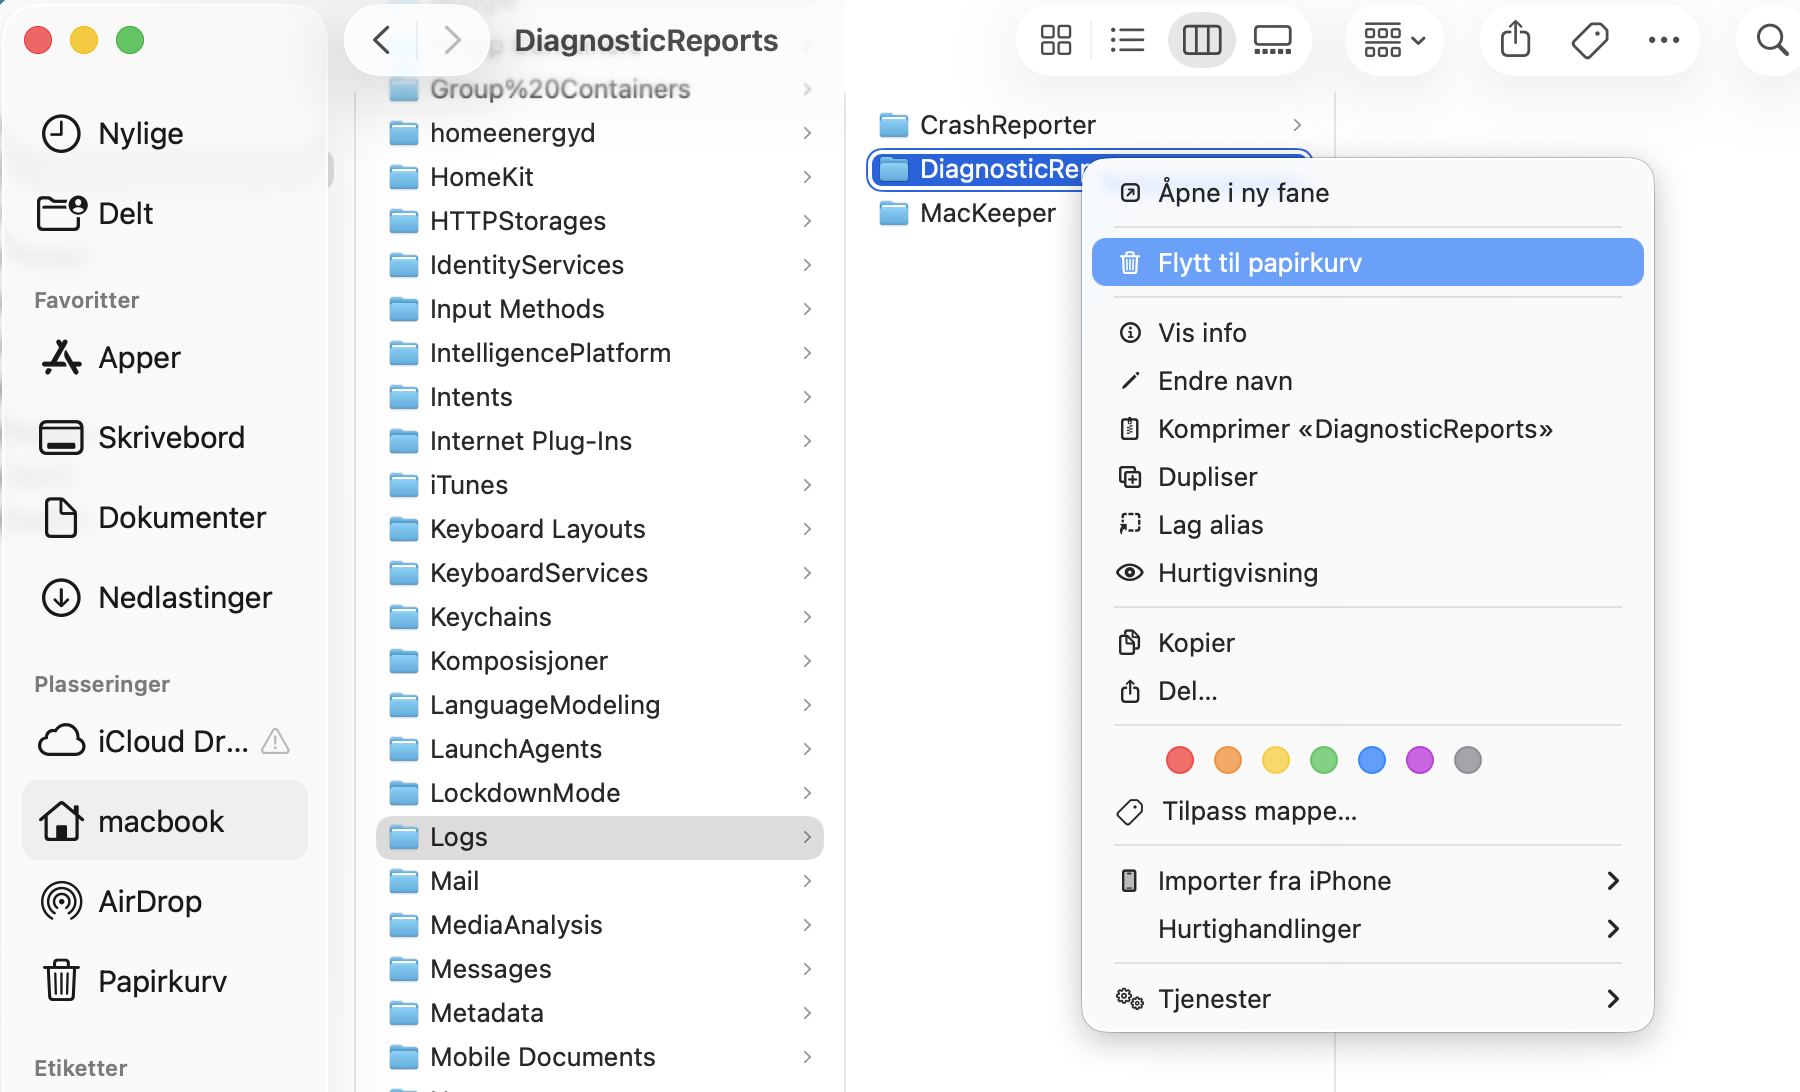Viewport: 1800px width, 1092px height.
Task: Select the LaunchAgents folder
Action: [x=600, y=749]
